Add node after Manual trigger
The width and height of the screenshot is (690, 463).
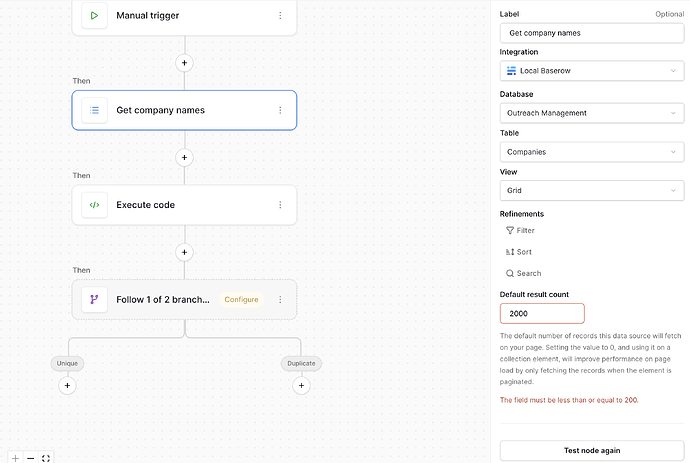point(184,63)
